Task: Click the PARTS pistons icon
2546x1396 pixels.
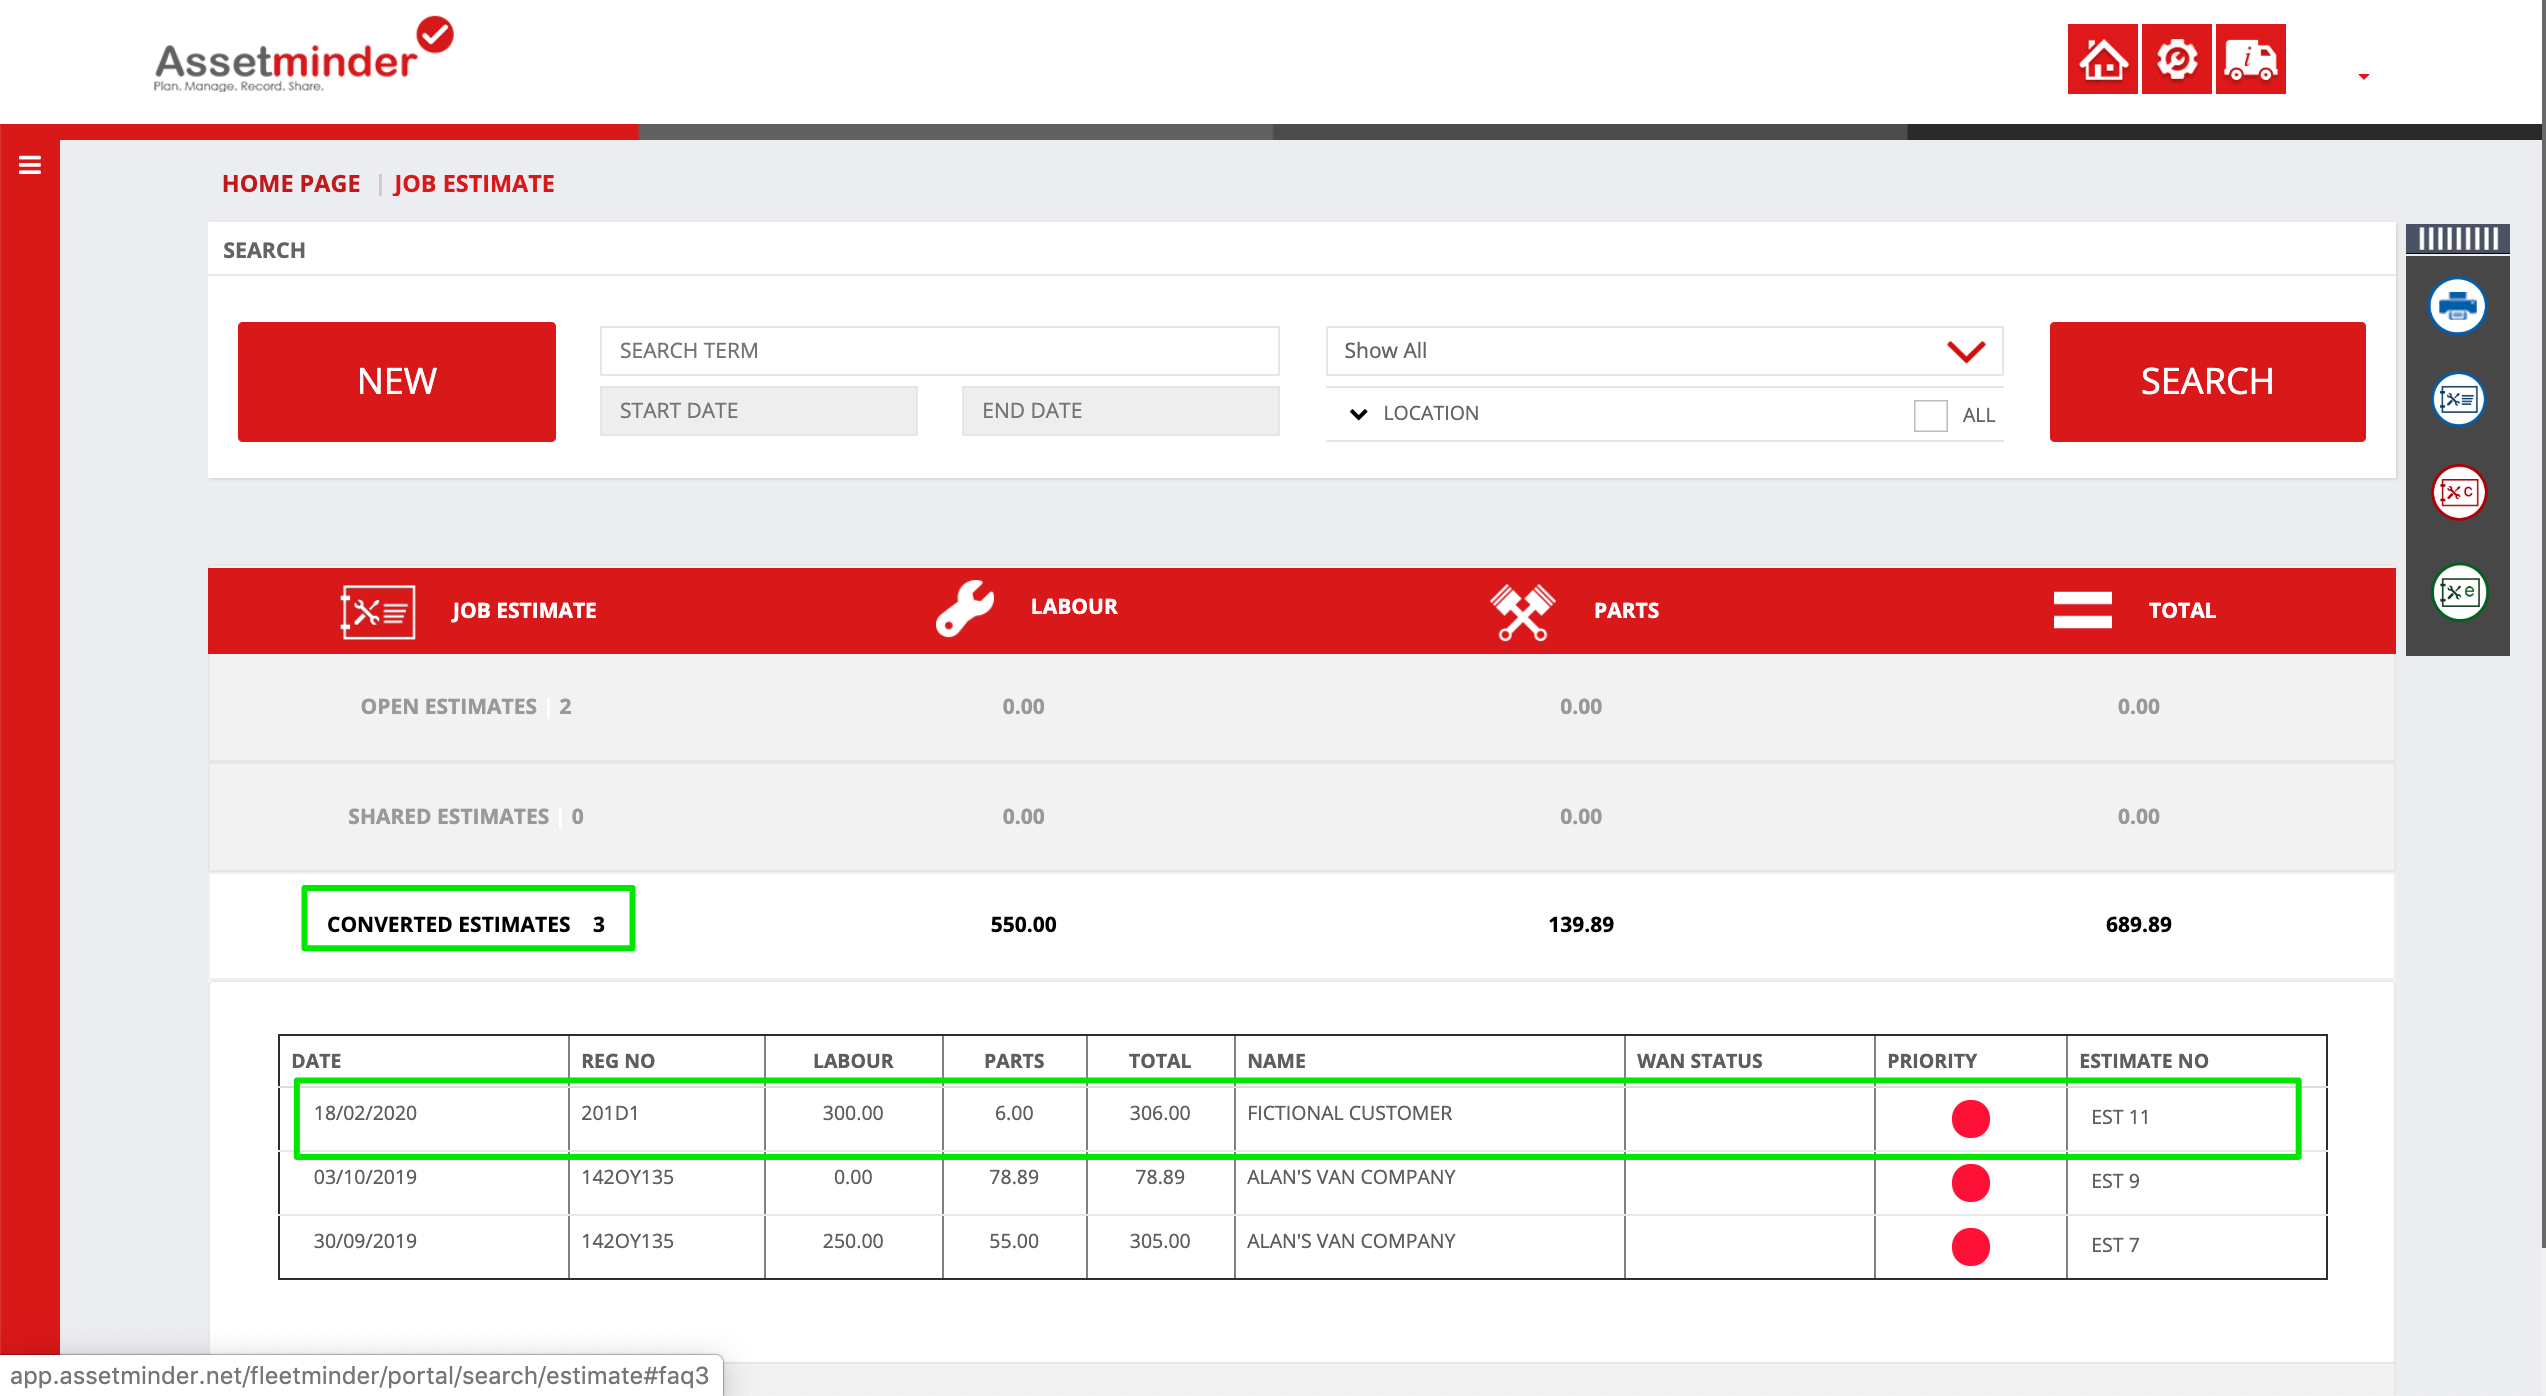Action: coord(1522,611)
